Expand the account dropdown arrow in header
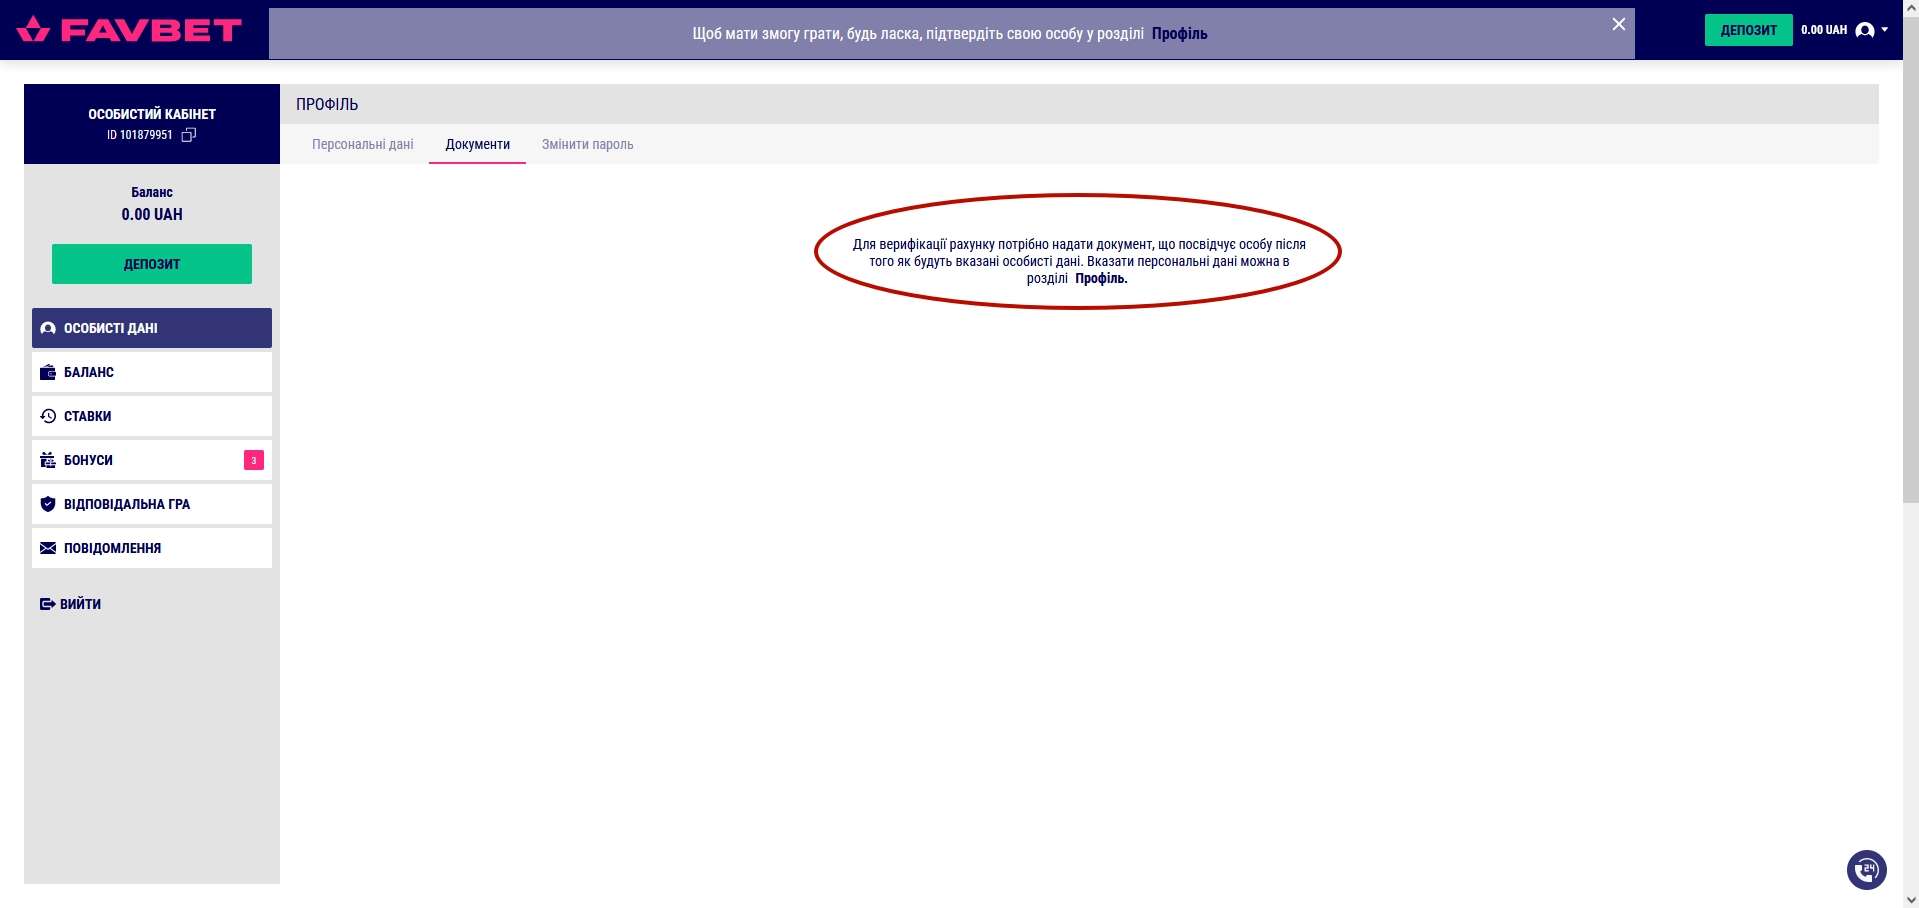 [x=1885, y=30]
